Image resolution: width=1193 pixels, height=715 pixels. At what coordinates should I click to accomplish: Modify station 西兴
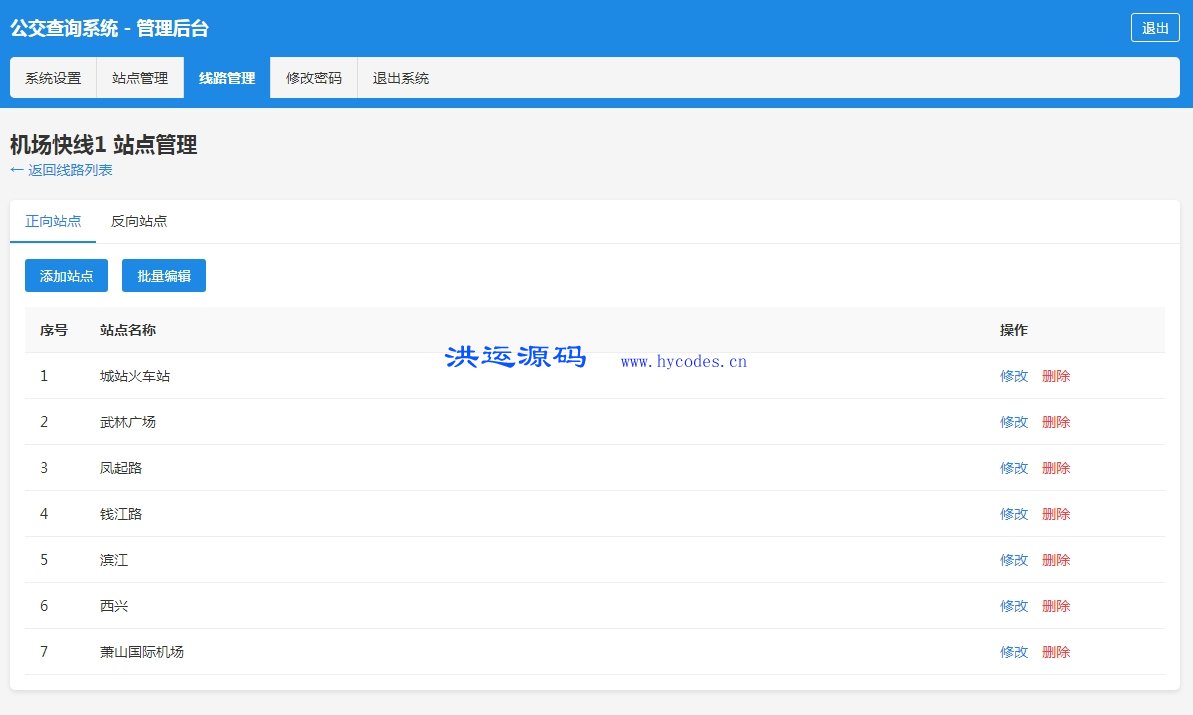1013,605
